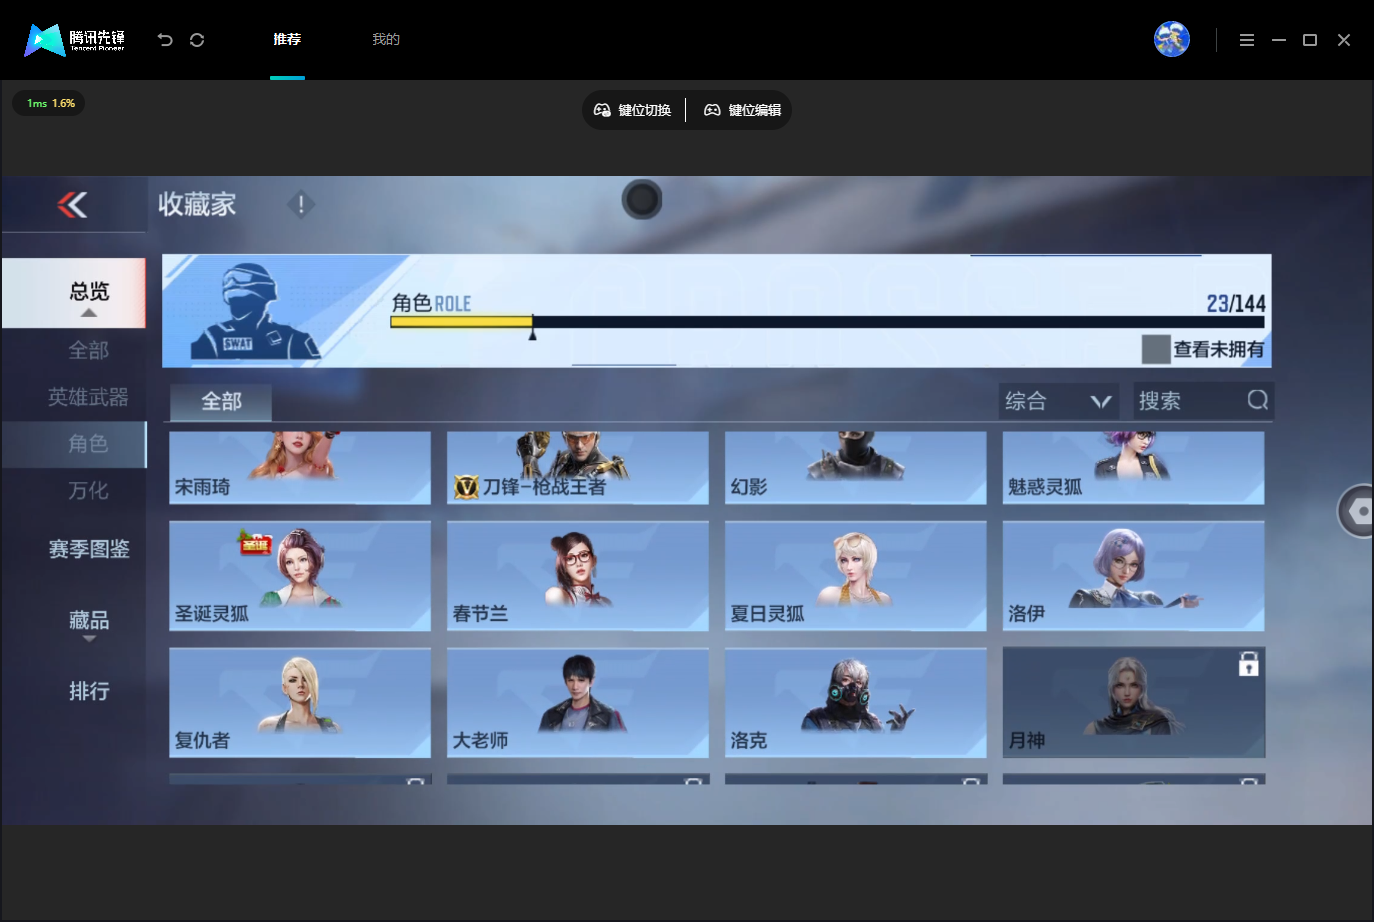Click the 搜索 input field
This screenshot has height=922, width=1374.
1203,401
